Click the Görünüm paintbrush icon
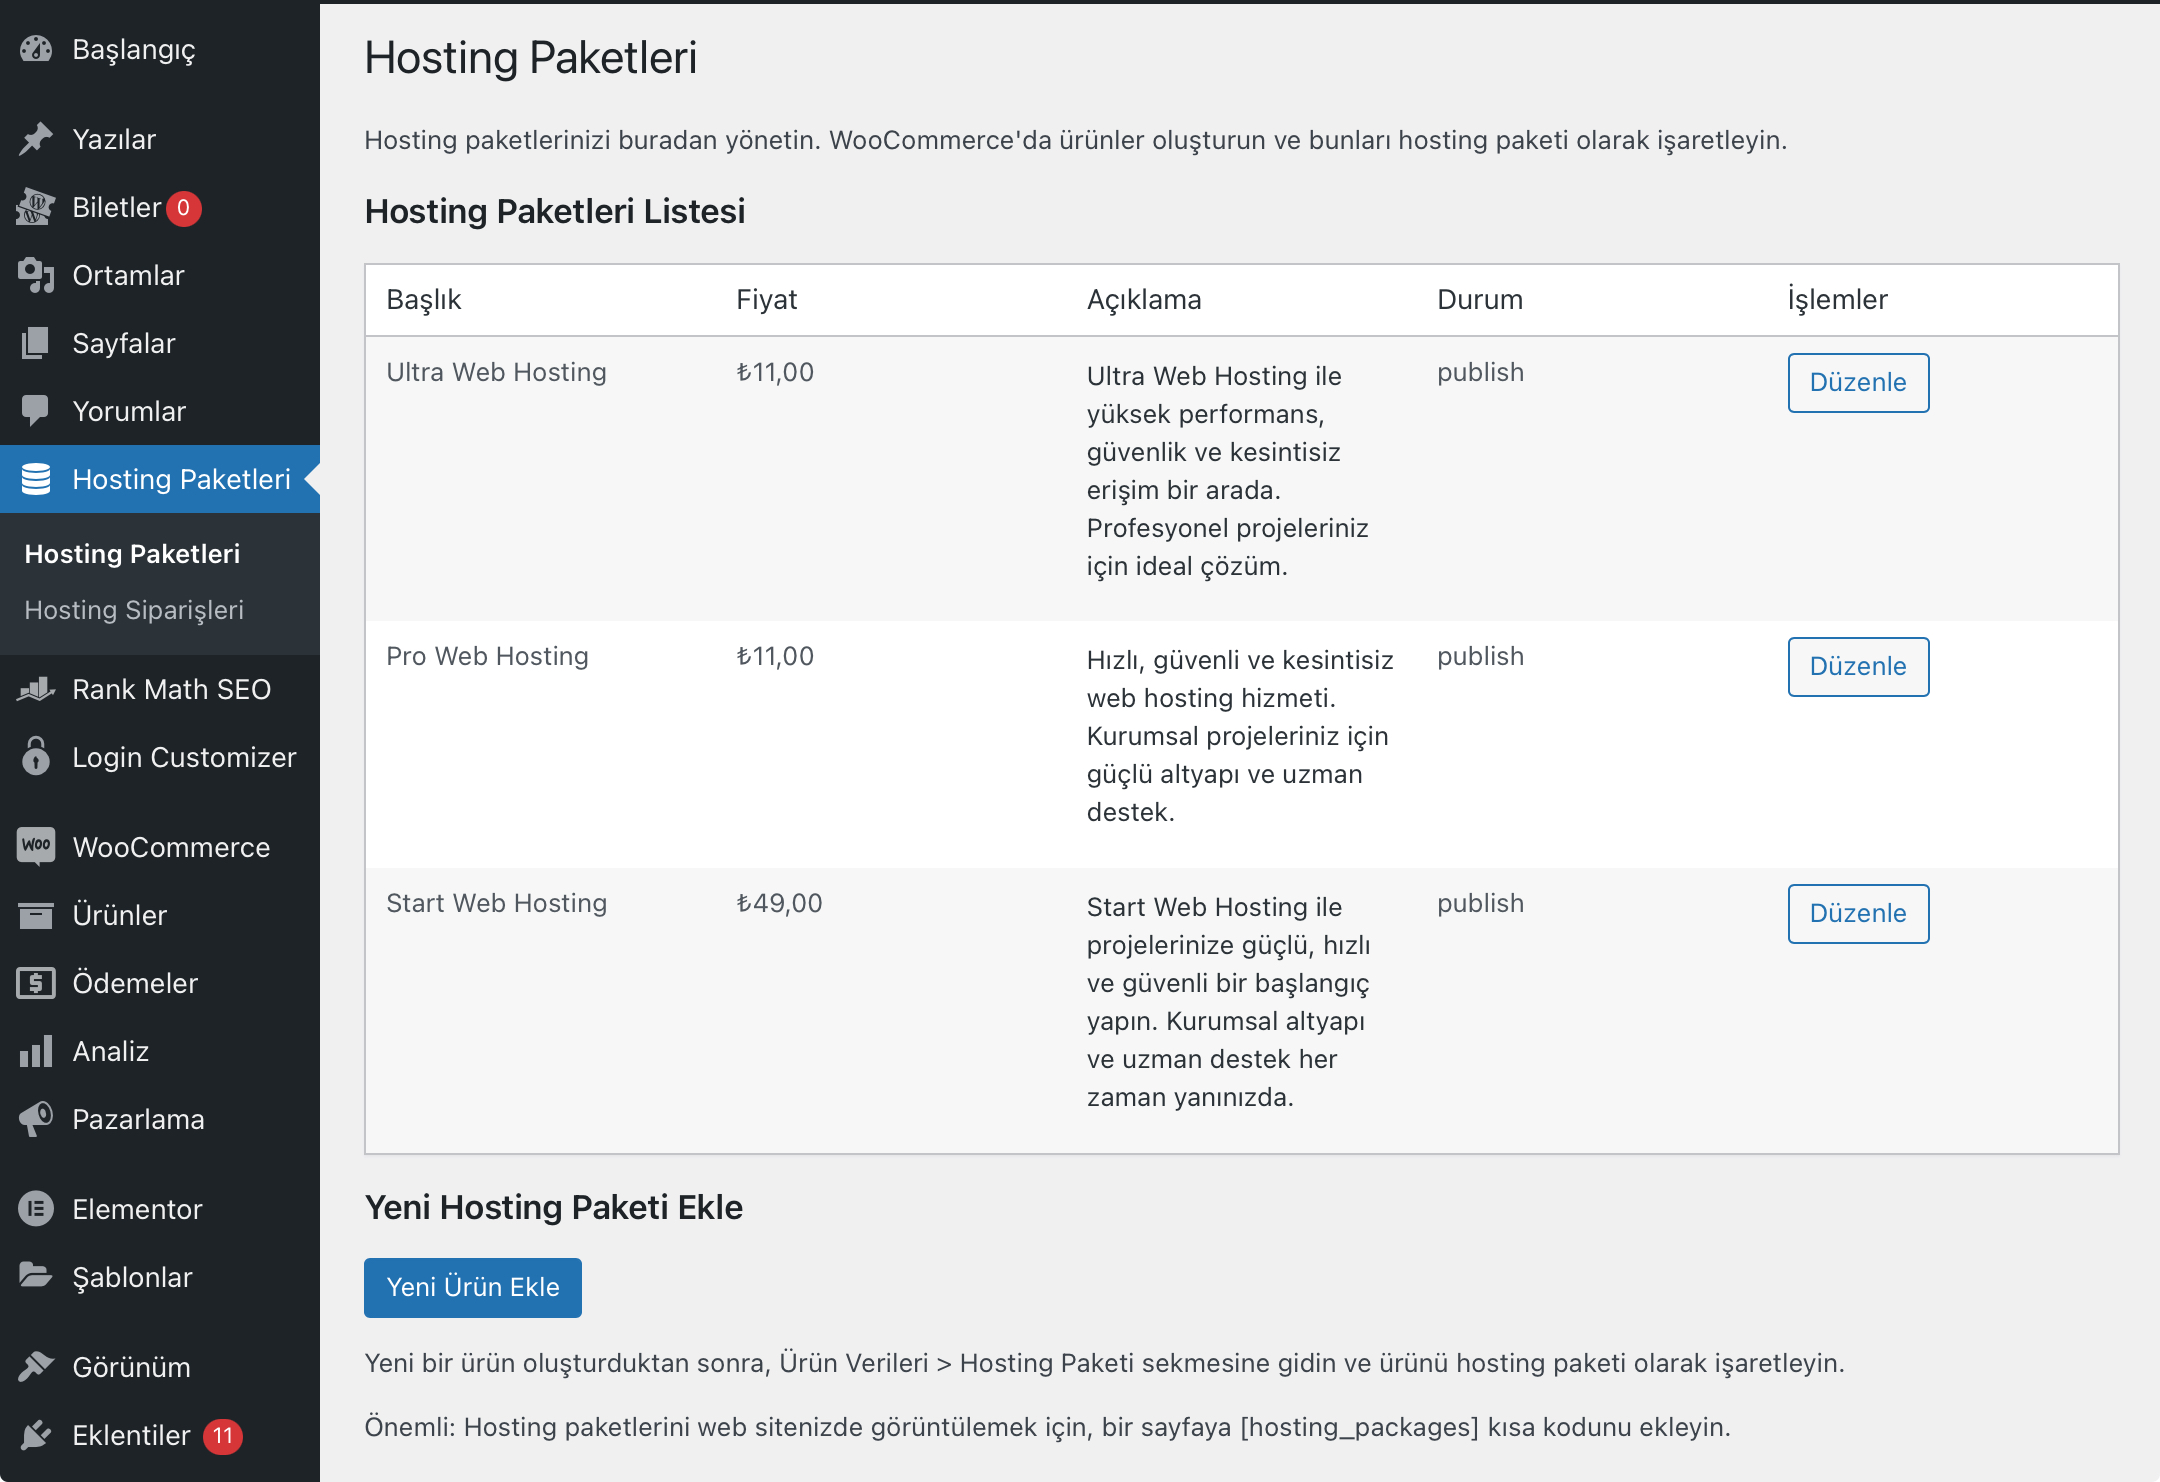 36,1365
